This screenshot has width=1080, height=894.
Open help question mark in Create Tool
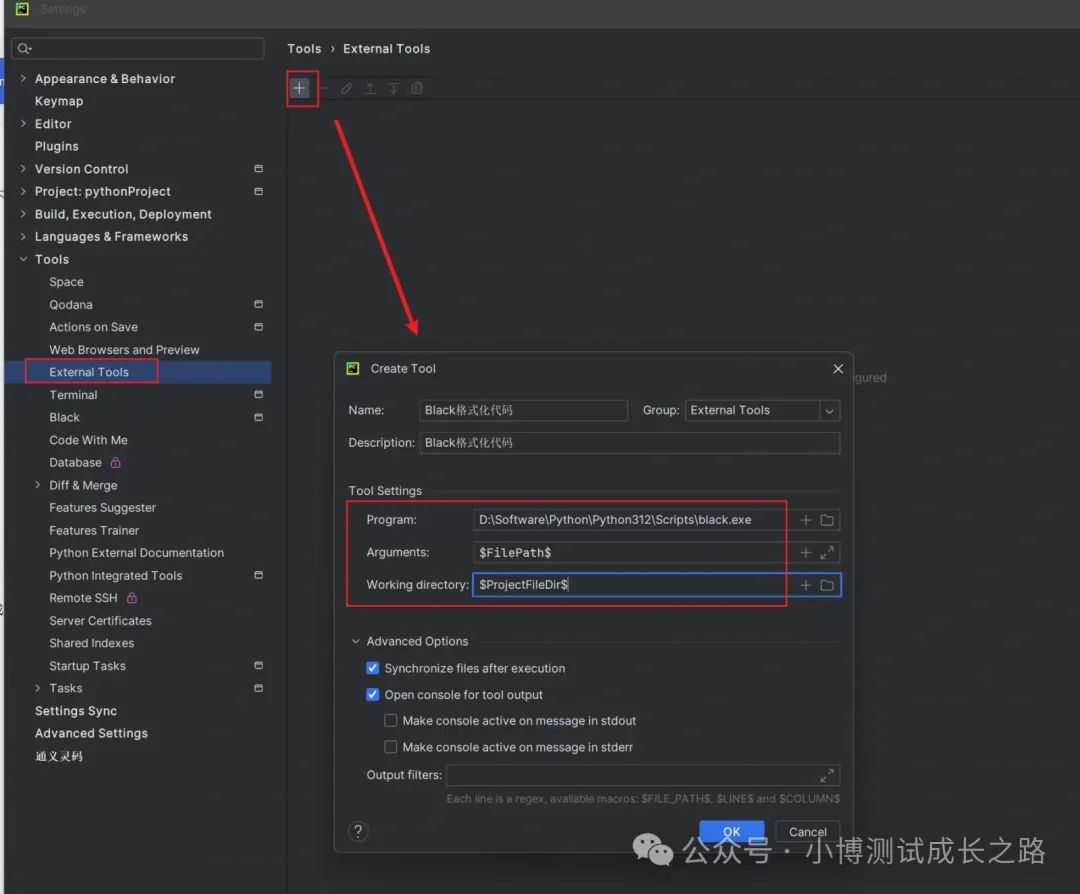coord(358,831)
